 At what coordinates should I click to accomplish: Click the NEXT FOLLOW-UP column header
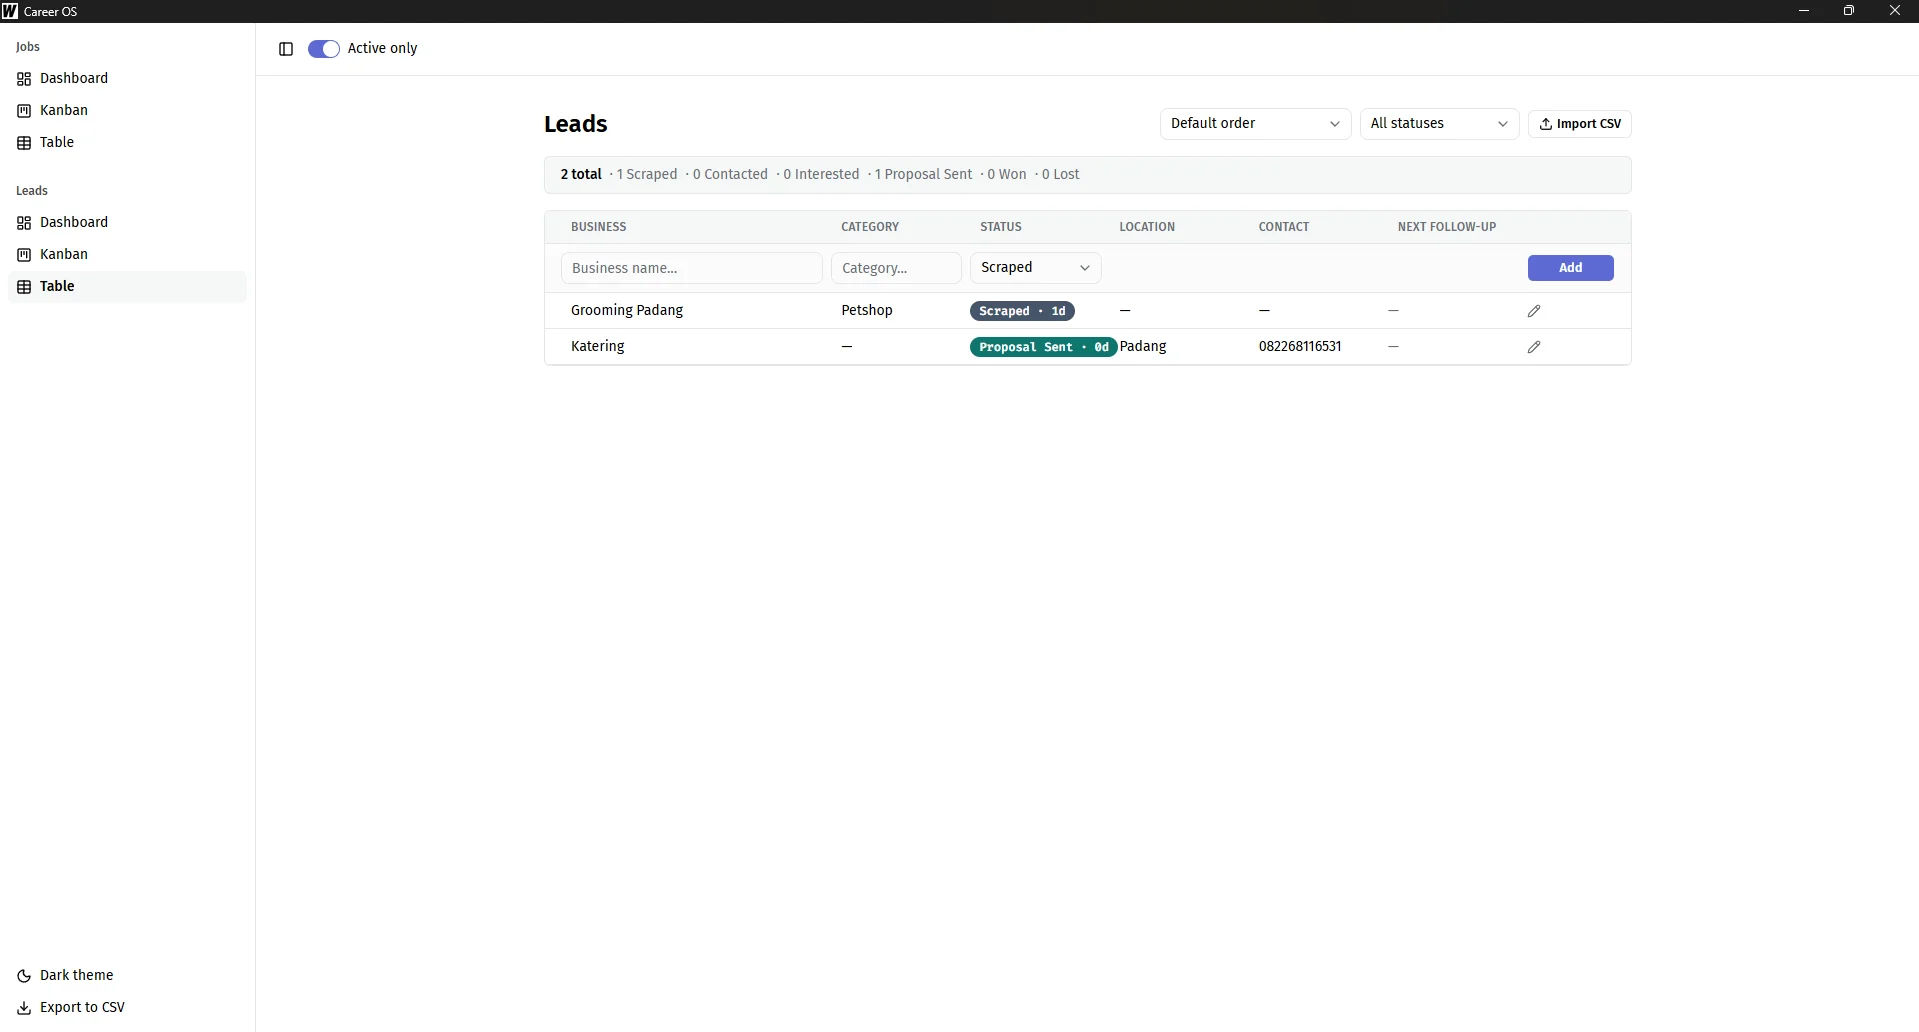(x=1447, y=227)
